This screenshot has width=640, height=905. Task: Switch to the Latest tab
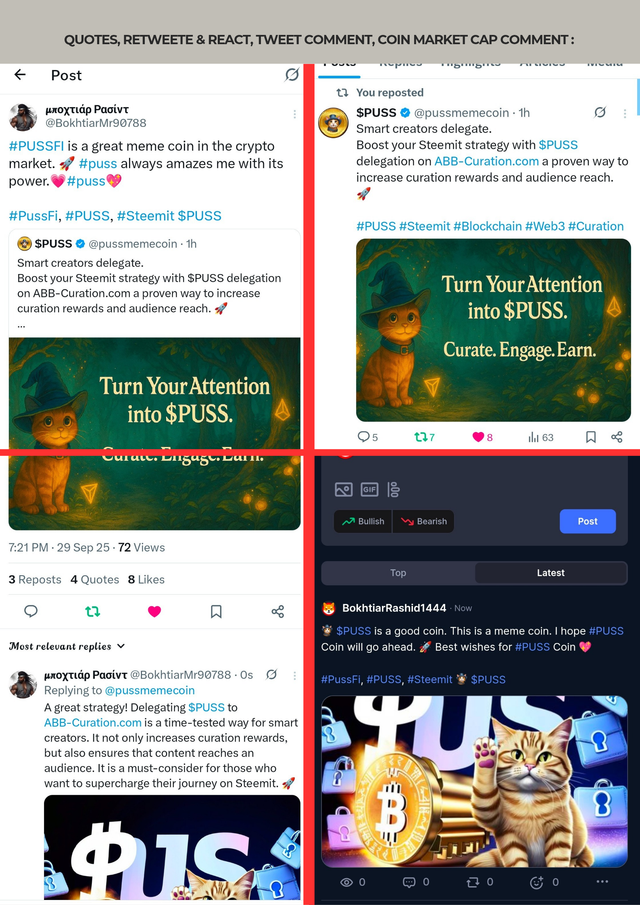[x=551, y=573]
